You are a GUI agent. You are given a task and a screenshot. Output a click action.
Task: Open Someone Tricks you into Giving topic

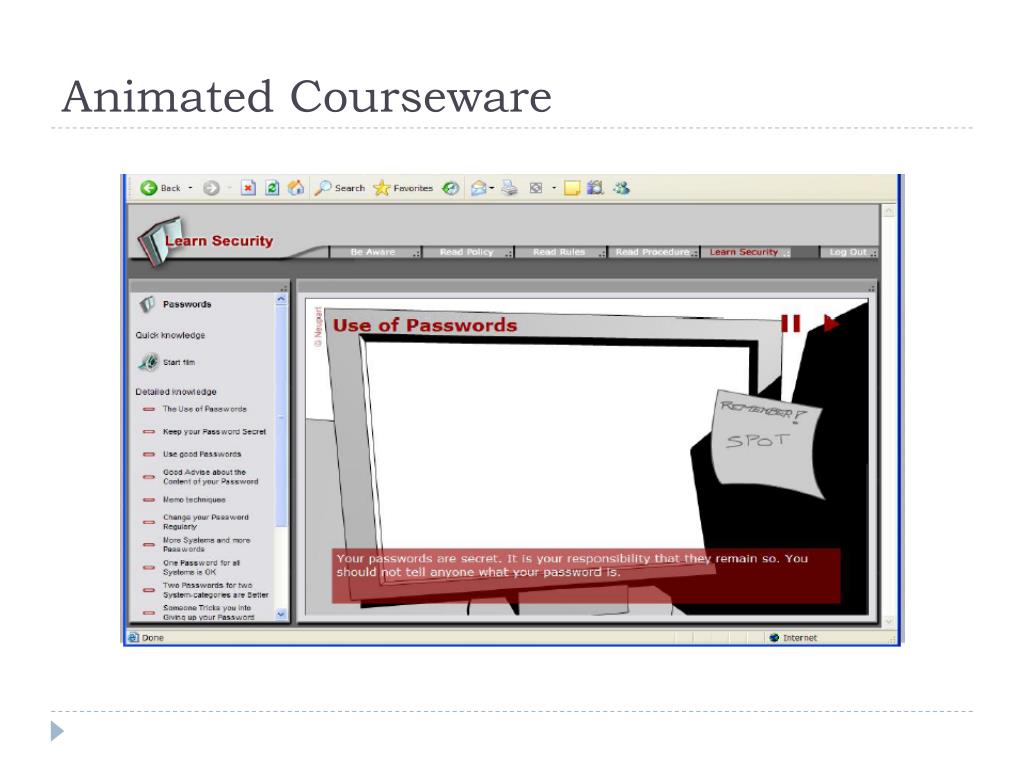point(208,613)
